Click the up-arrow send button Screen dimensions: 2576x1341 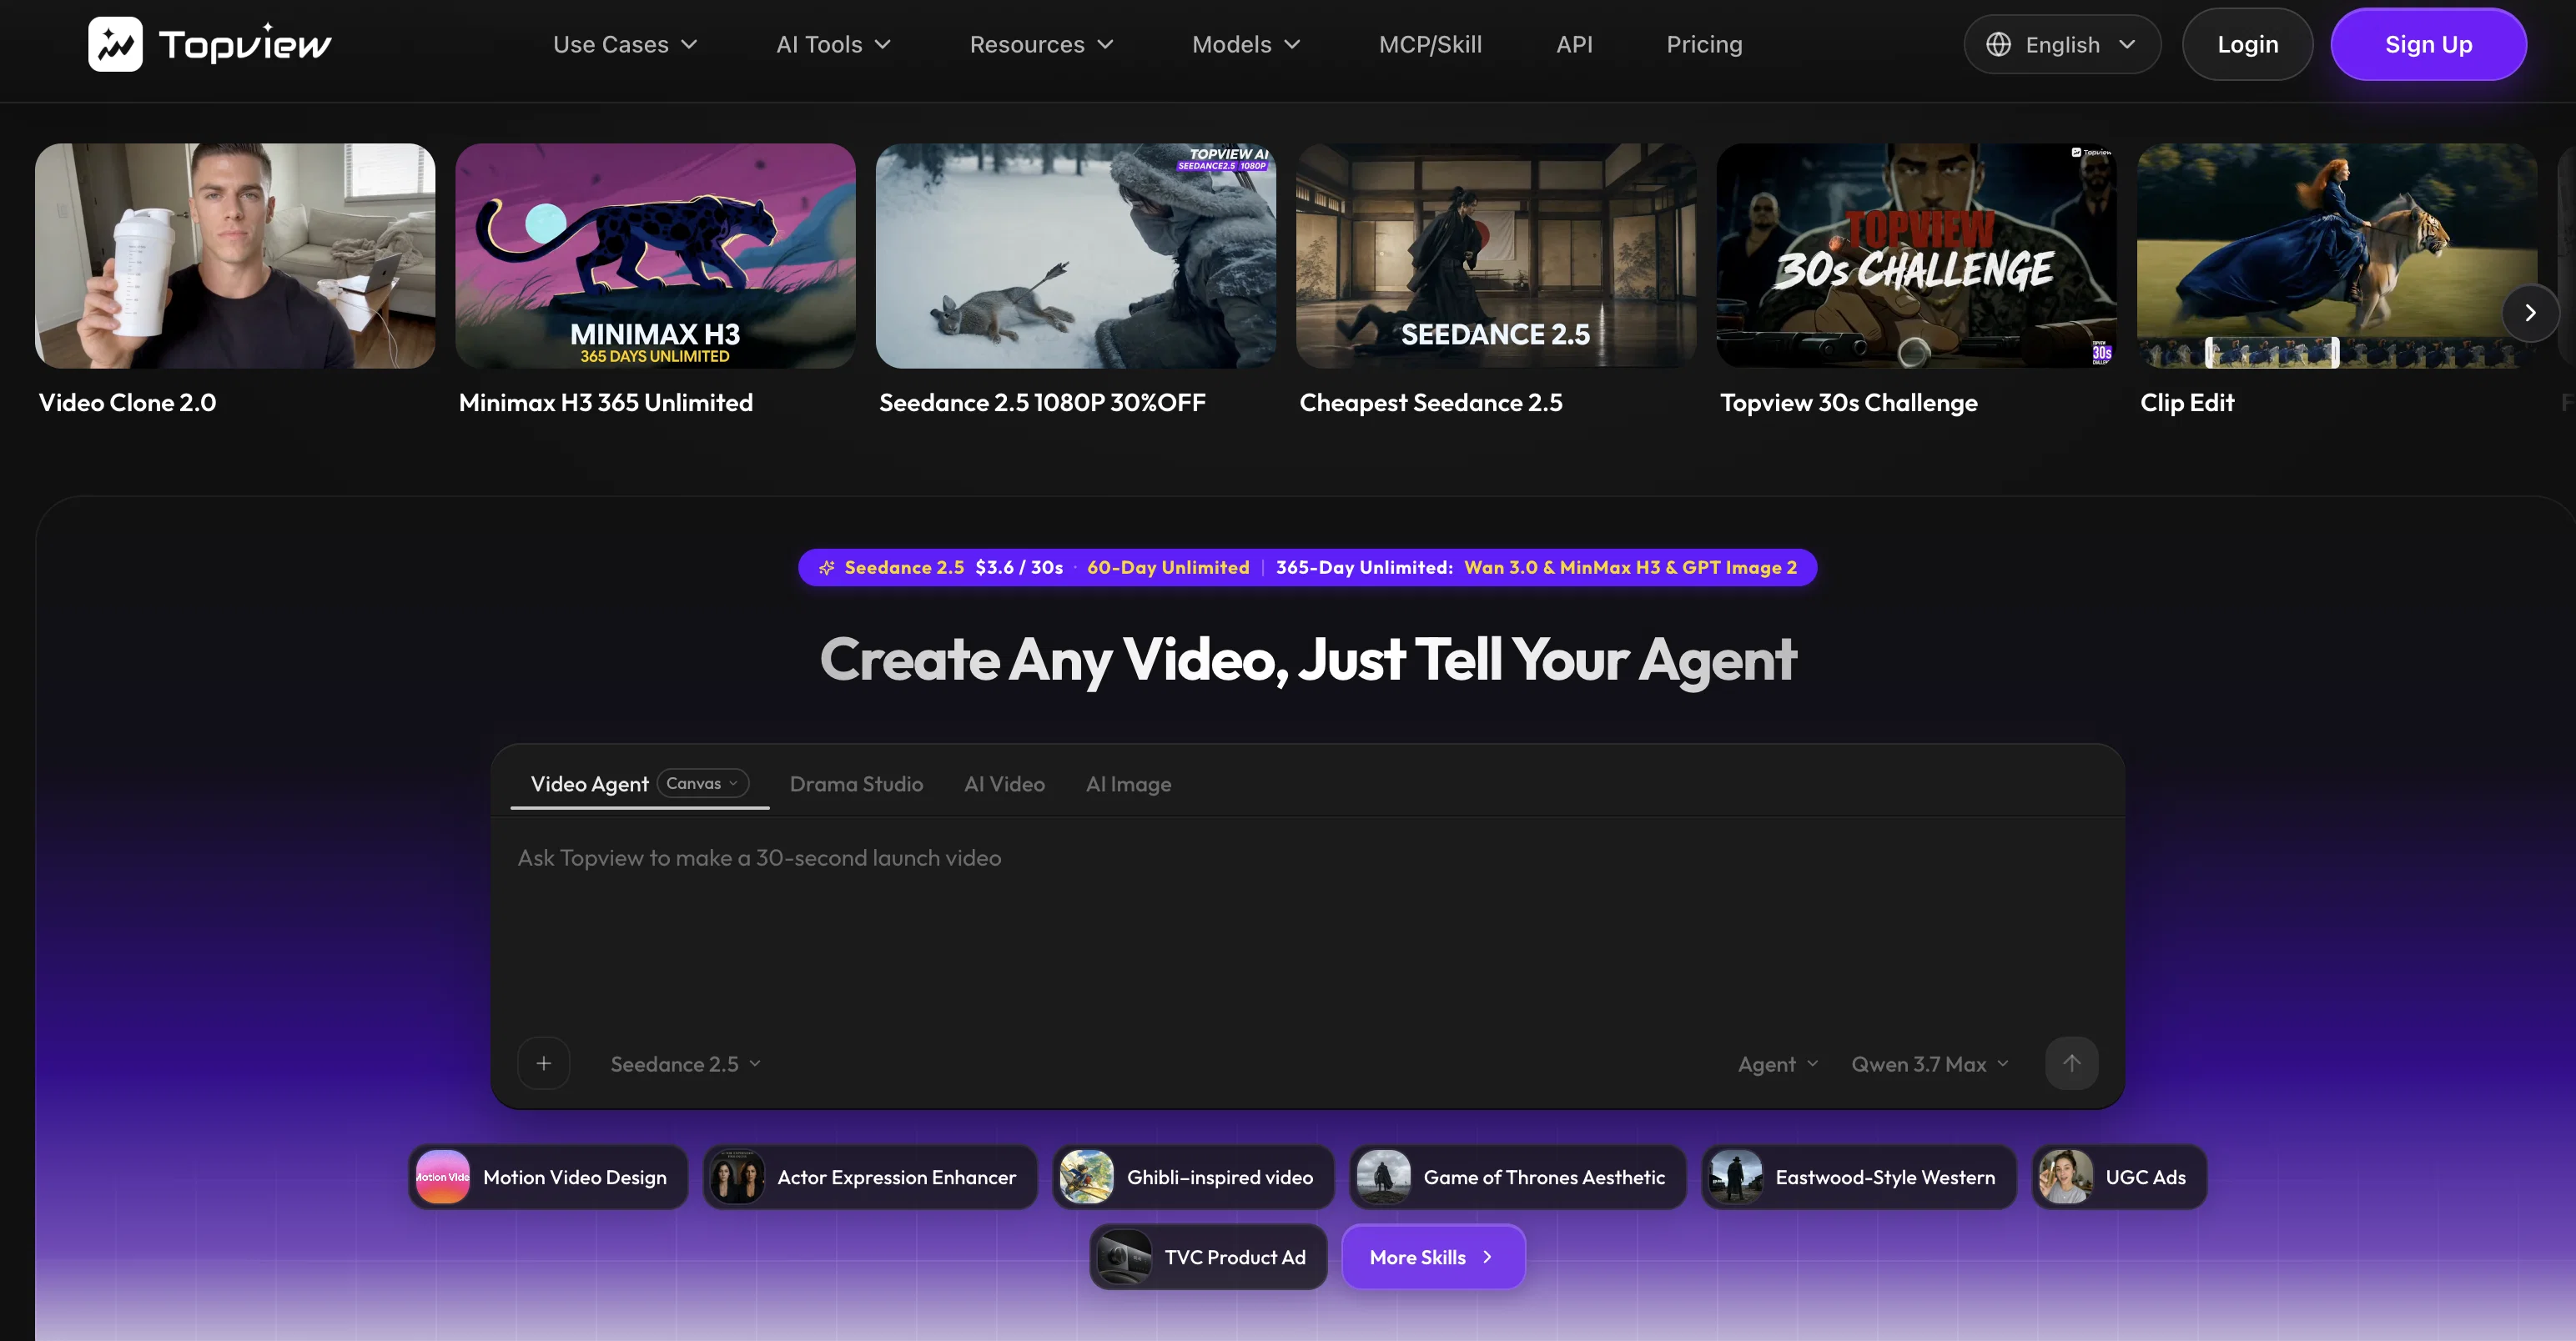(2071, 1063)
